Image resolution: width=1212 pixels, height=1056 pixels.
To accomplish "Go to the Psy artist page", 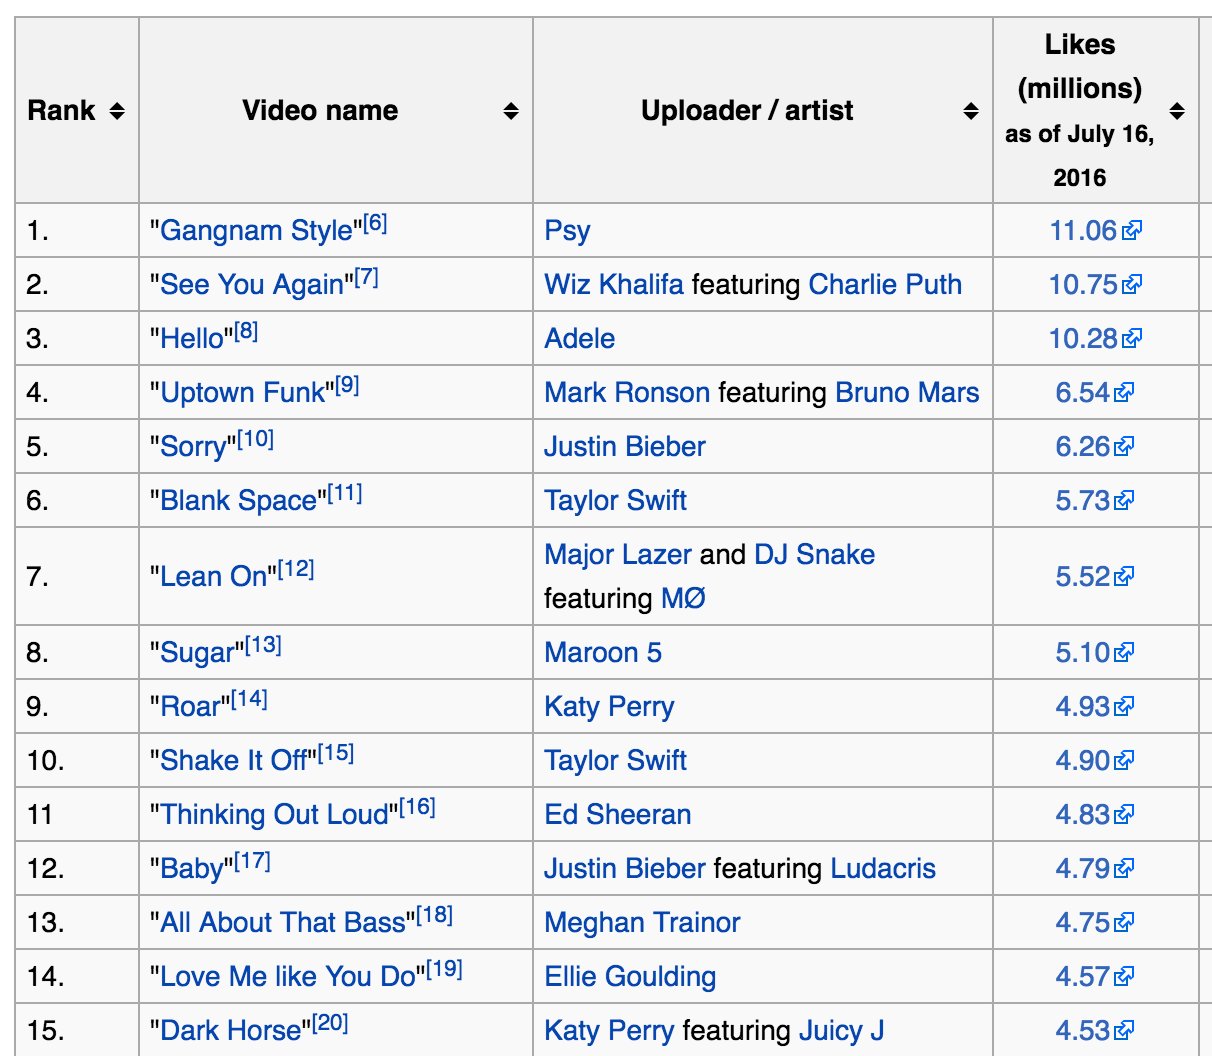I will pyautogui.click(x=567, y=231).
